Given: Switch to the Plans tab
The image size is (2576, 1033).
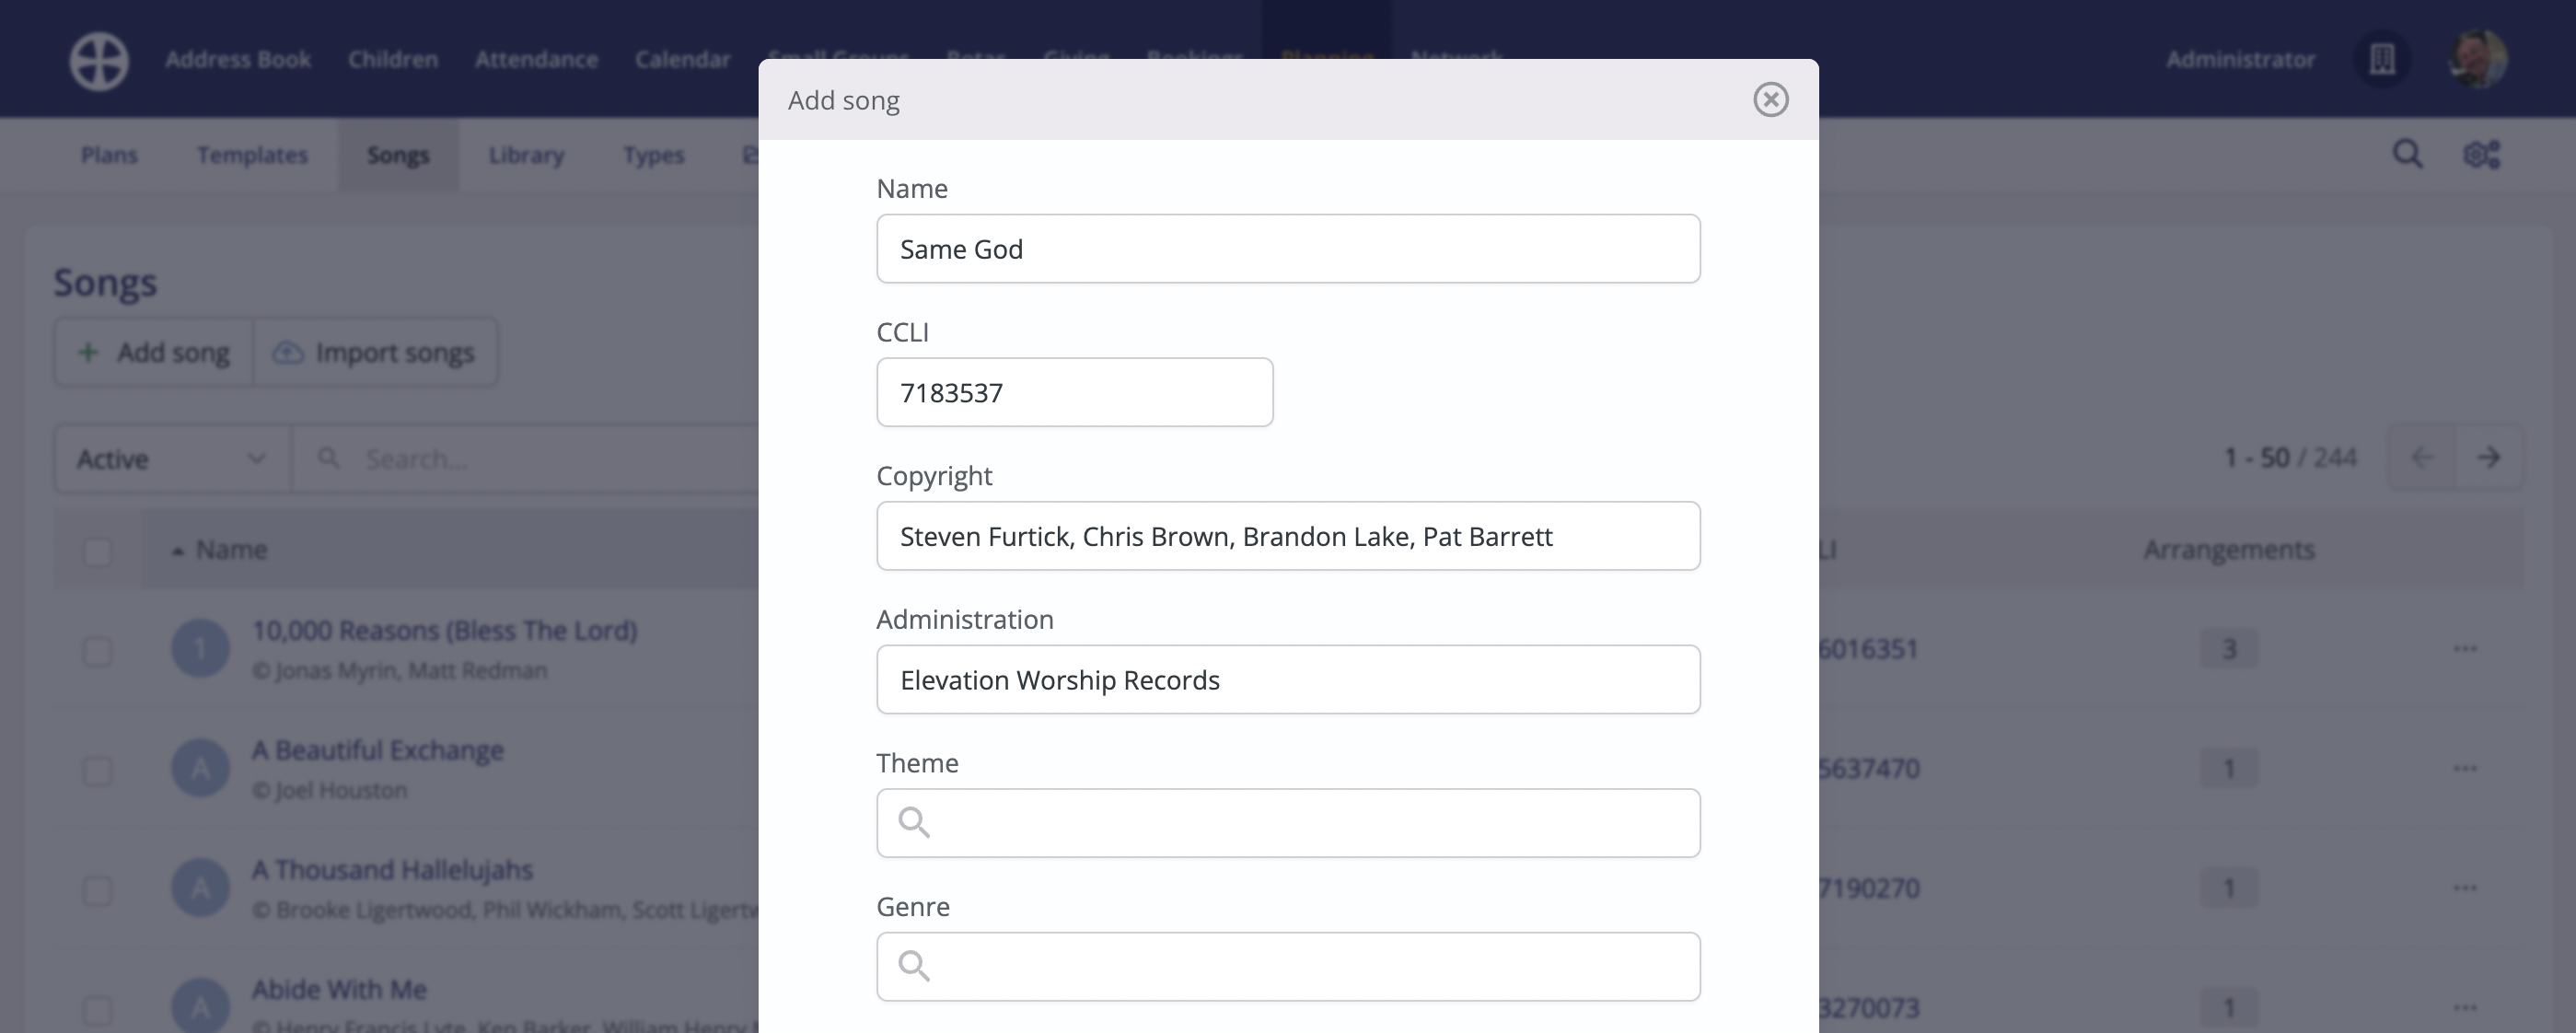Looking at the screenshot, I should coord(109,155).
